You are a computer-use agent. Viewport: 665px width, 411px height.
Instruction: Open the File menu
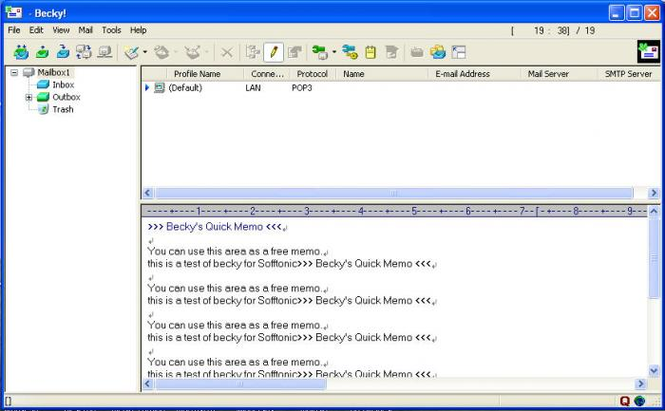point(14,30)
